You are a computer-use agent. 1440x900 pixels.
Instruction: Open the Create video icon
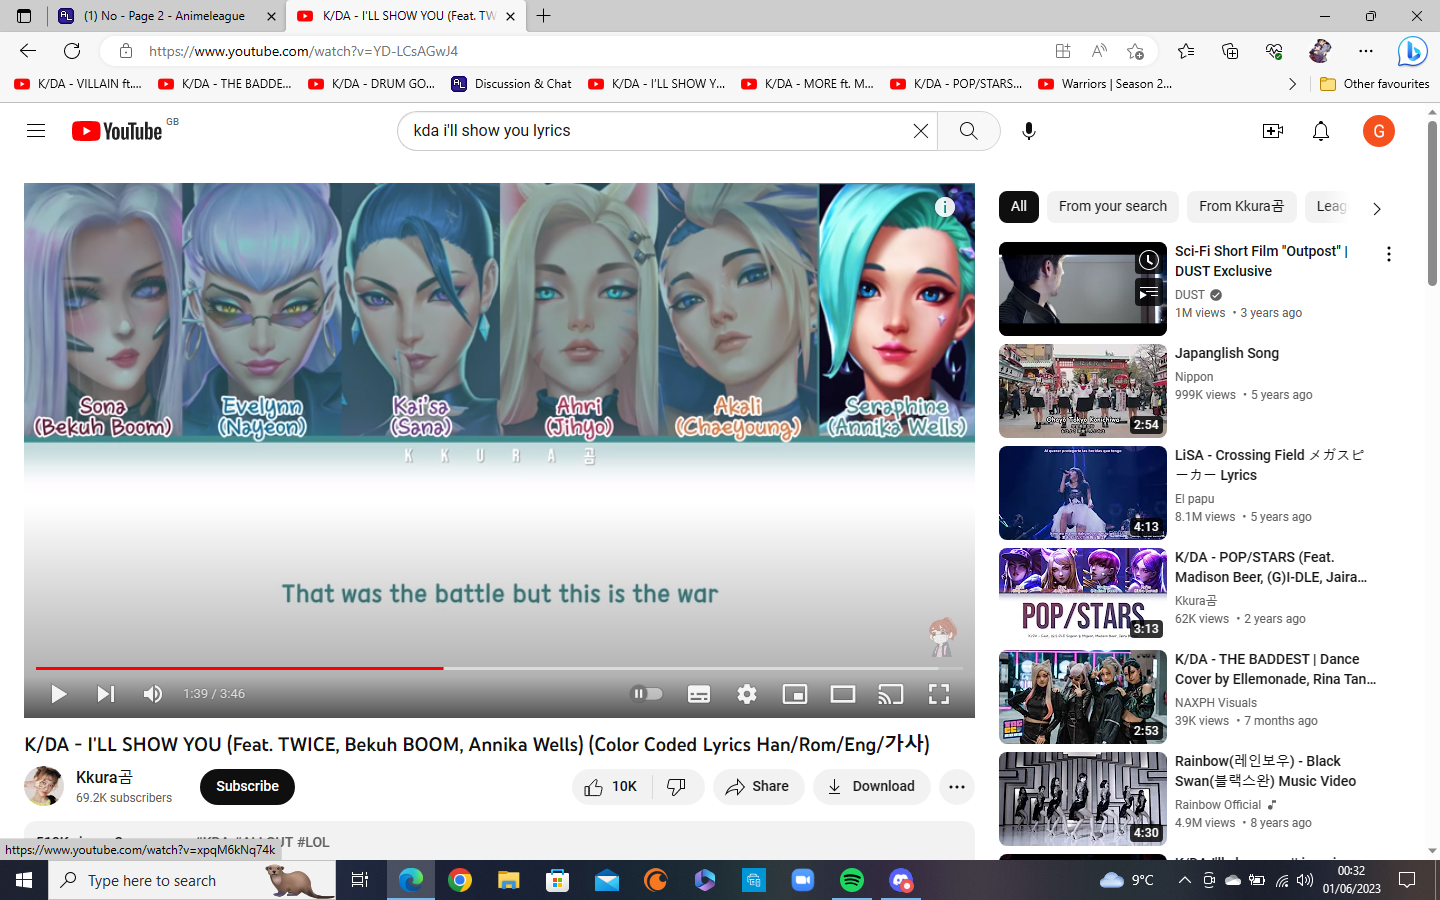pyautogui.click(x=1272, y=131)
